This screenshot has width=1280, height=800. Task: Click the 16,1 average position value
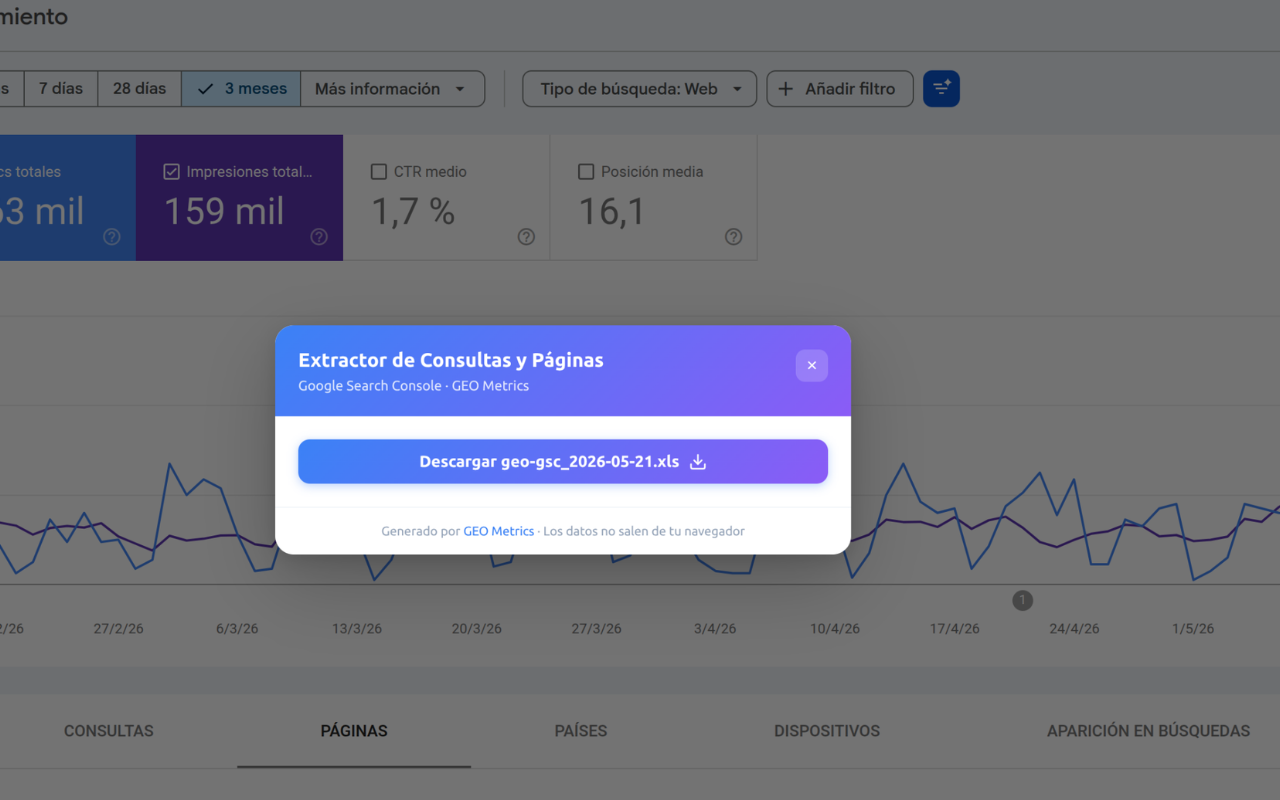[612, 212]
